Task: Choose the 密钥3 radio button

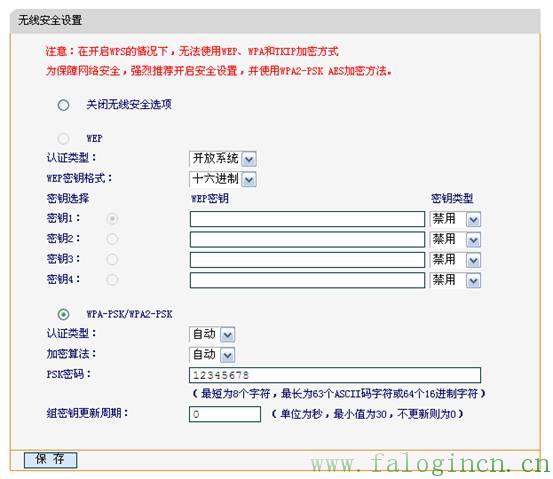Action: tap(112, 260)
